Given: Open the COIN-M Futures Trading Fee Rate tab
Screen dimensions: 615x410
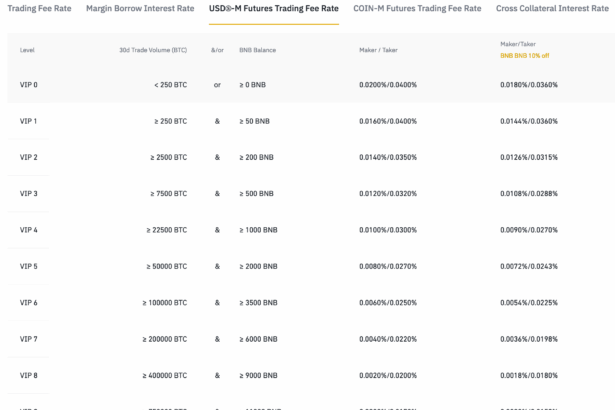Looking at the screenshot, I should (417, 8).
